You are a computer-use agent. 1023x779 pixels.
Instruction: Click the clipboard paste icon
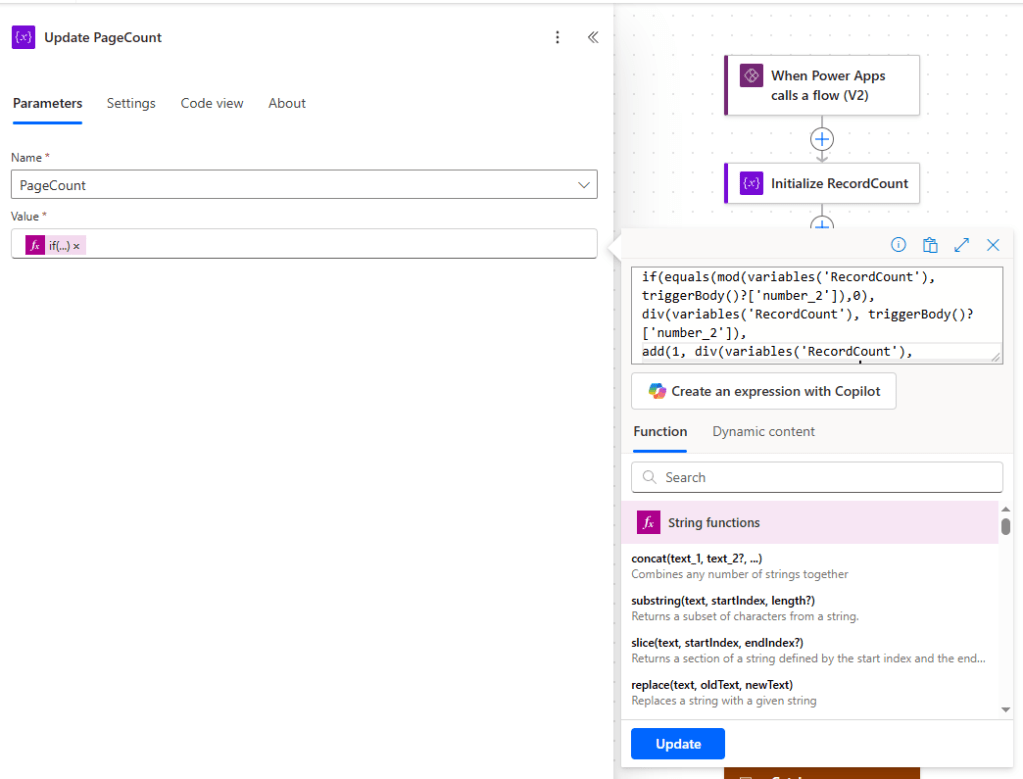pos(930,245)
